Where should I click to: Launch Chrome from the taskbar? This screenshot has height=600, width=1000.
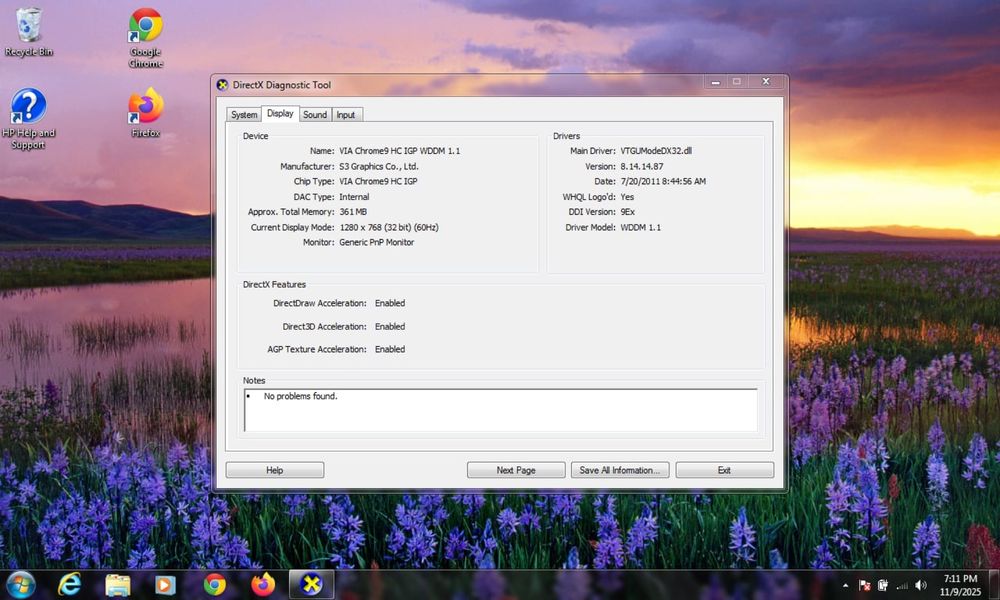pyautogui.click(x=215, y=585)
